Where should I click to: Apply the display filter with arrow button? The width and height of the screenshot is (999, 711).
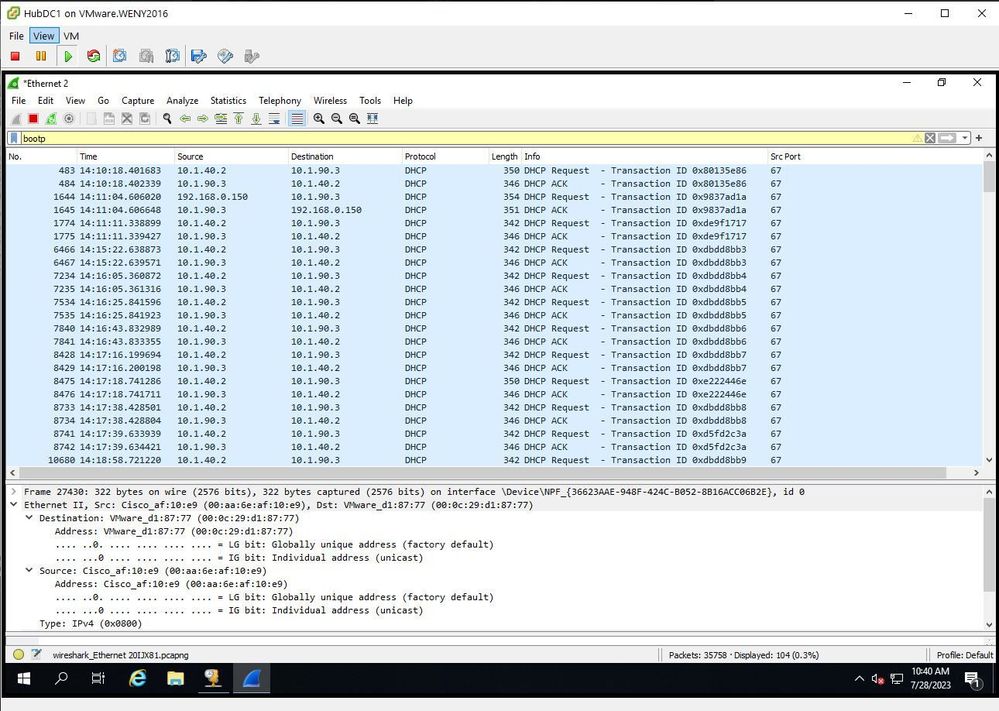pyautogui.click(x=947, y=138)
